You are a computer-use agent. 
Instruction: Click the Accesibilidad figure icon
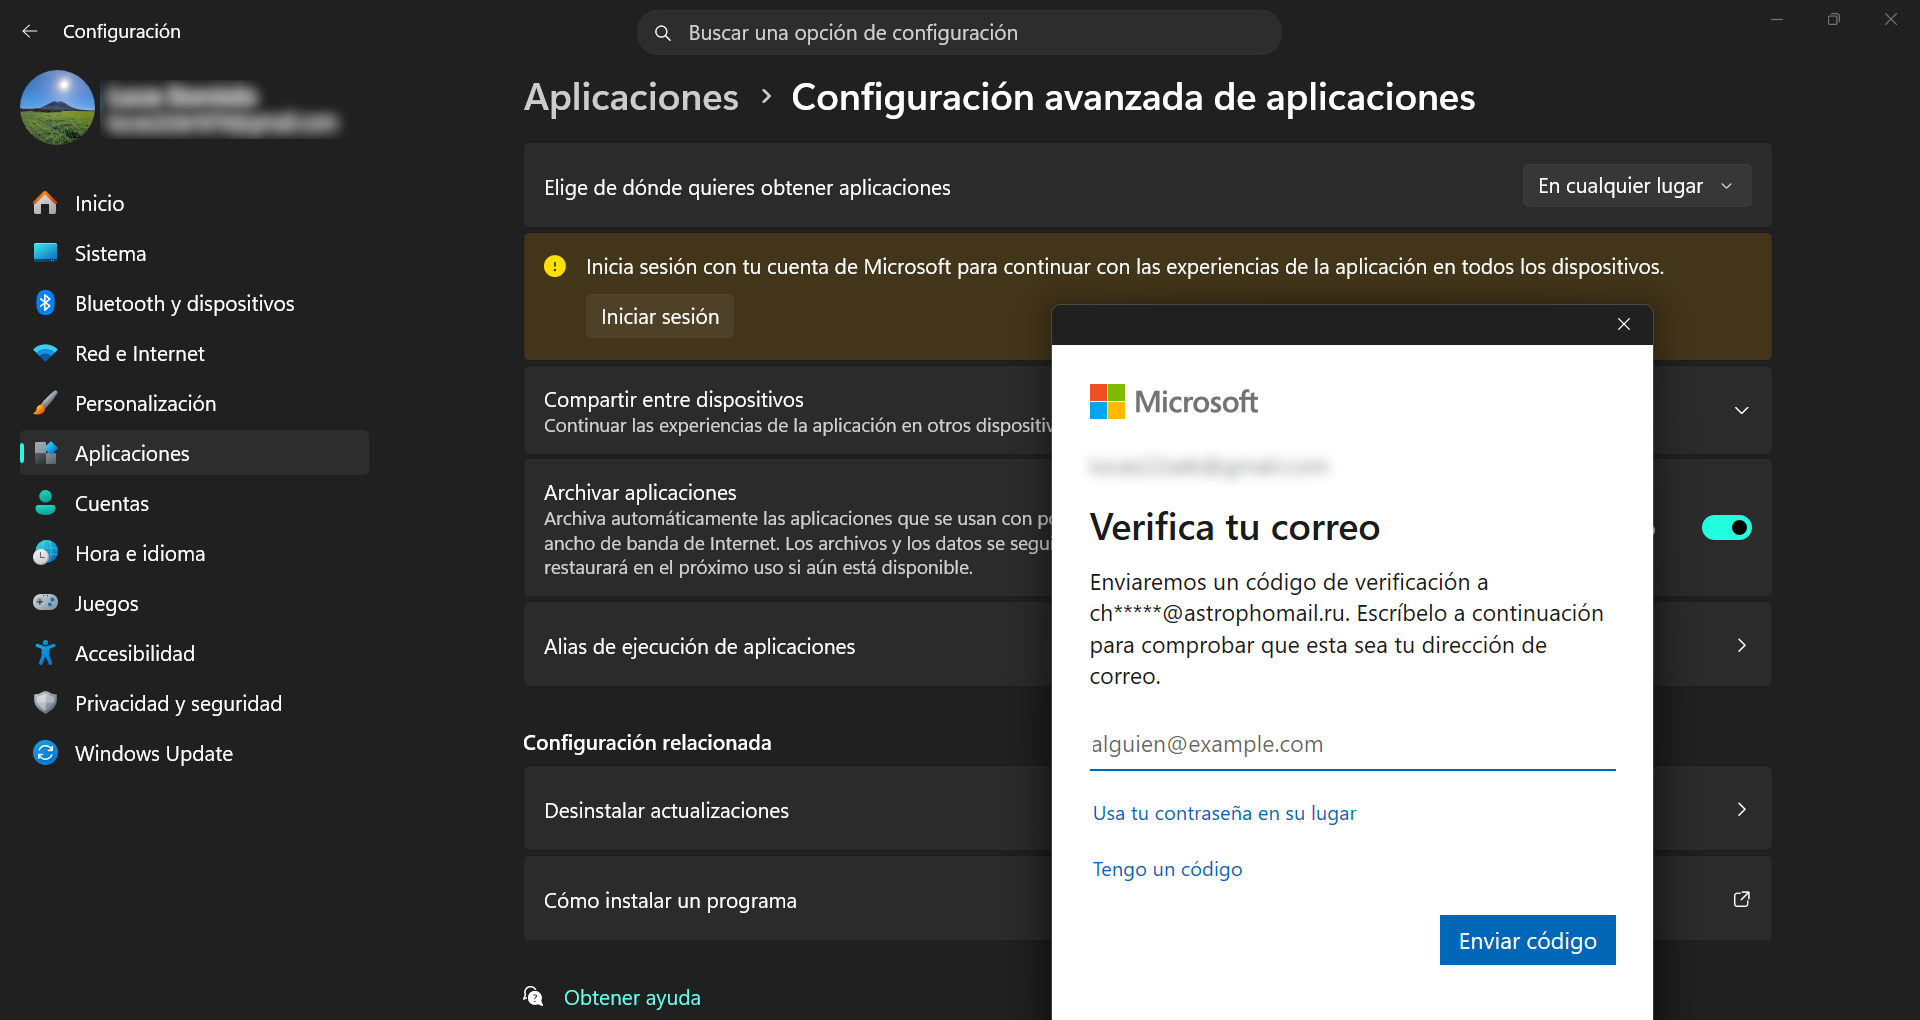coord(45,653)
